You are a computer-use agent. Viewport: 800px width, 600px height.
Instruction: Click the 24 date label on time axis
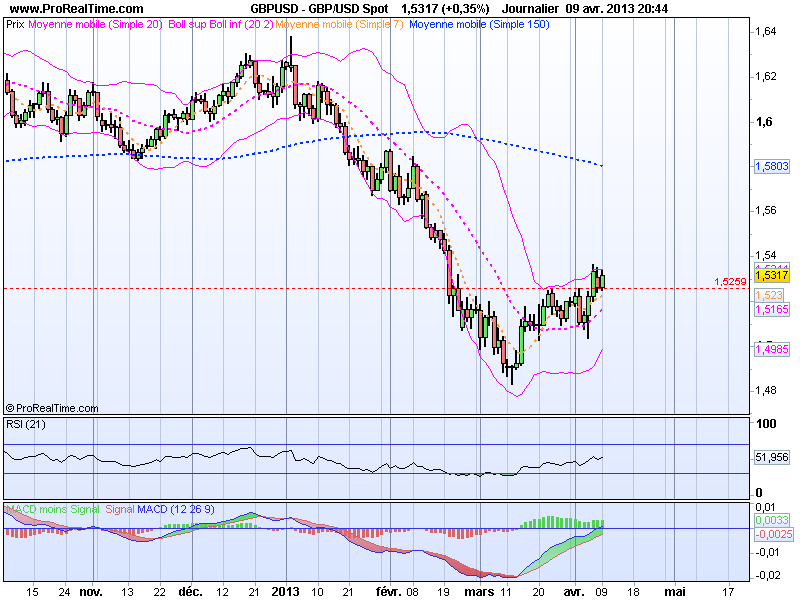(x=64, y=592)
